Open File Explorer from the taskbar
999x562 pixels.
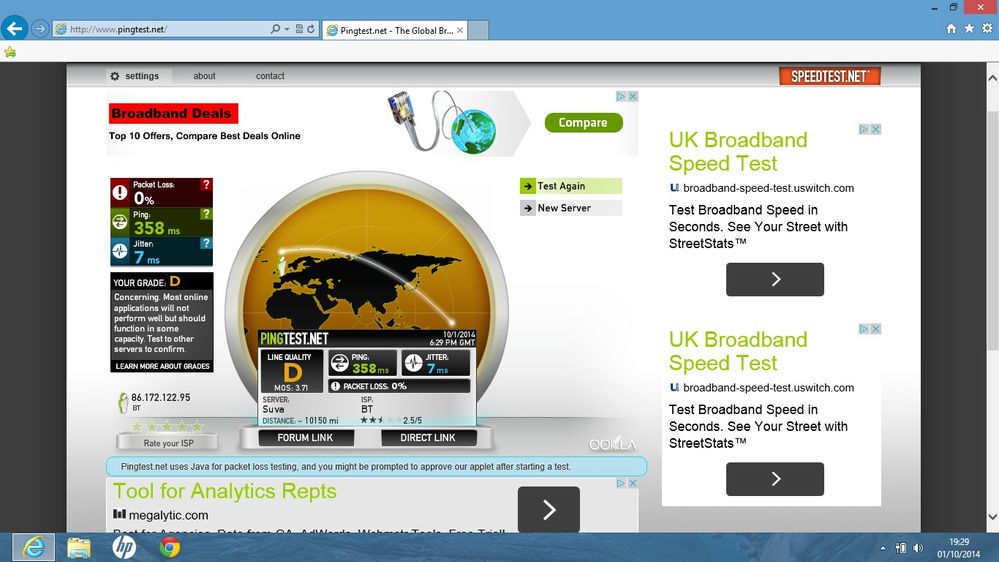(x=79, y=548)
